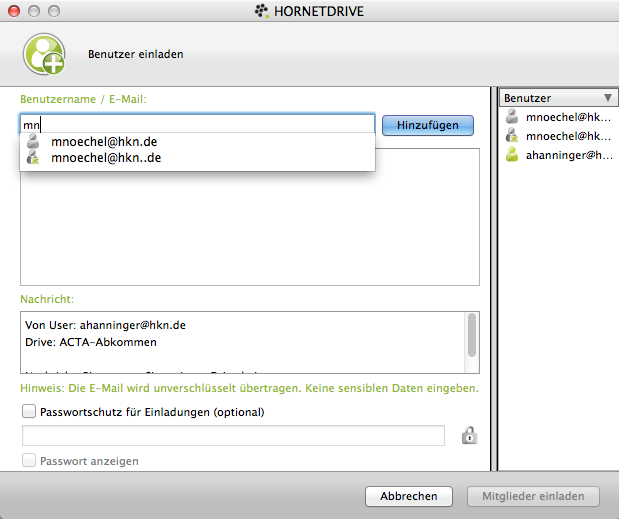Click the green invite-user icon in the header
Image resolution: width=619 pixels, height=519 pixels.
coord(43,54)
